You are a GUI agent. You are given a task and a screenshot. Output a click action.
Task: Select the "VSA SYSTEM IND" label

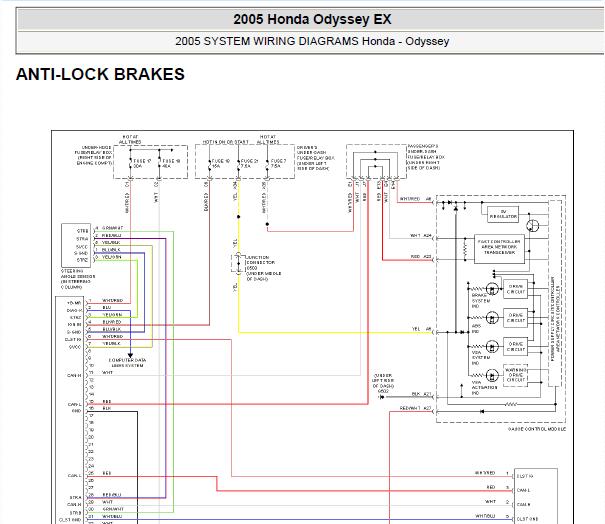[481, 358]
